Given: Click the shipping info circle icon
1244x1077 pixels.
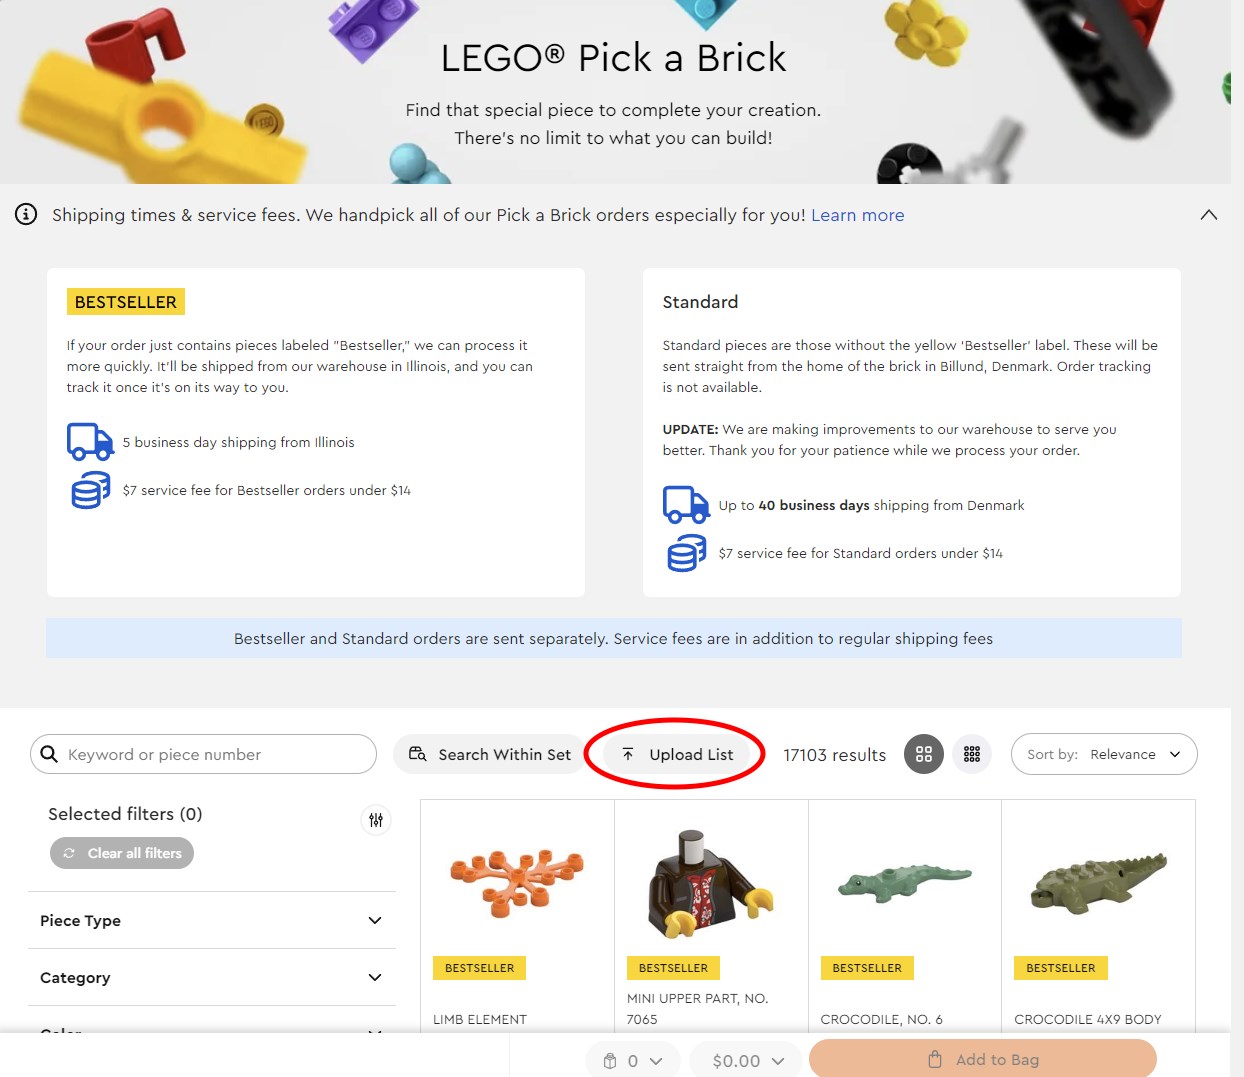Looking at the screenshot, I should (x=26, y=214).
